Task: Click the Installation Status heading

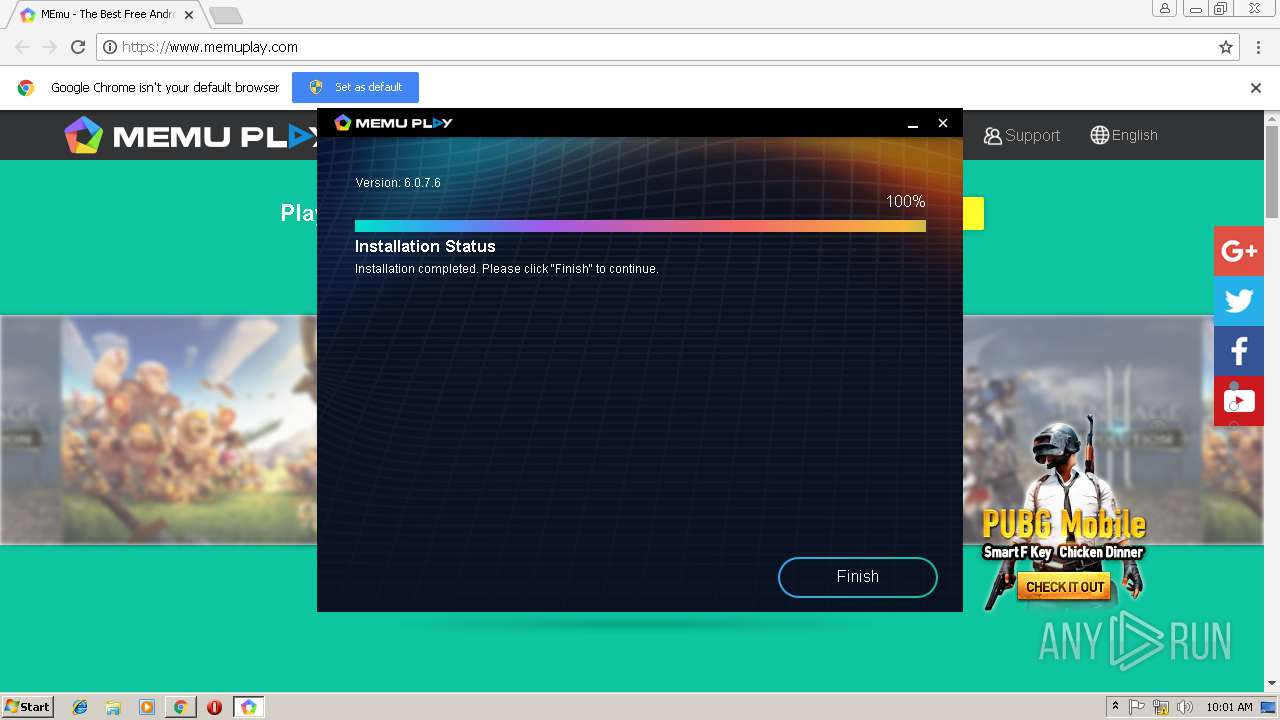Action: point(425,246)
